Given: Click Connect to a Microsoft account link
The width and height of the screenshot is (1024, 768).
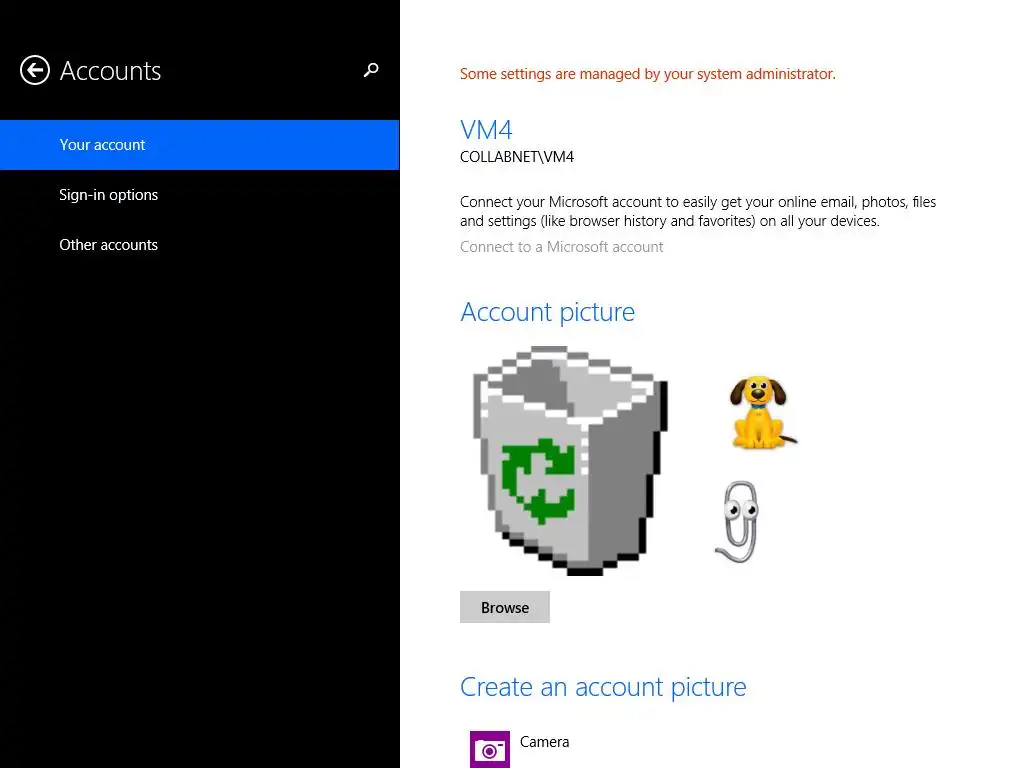Looking at the screenshot, I should coord(561,247).
